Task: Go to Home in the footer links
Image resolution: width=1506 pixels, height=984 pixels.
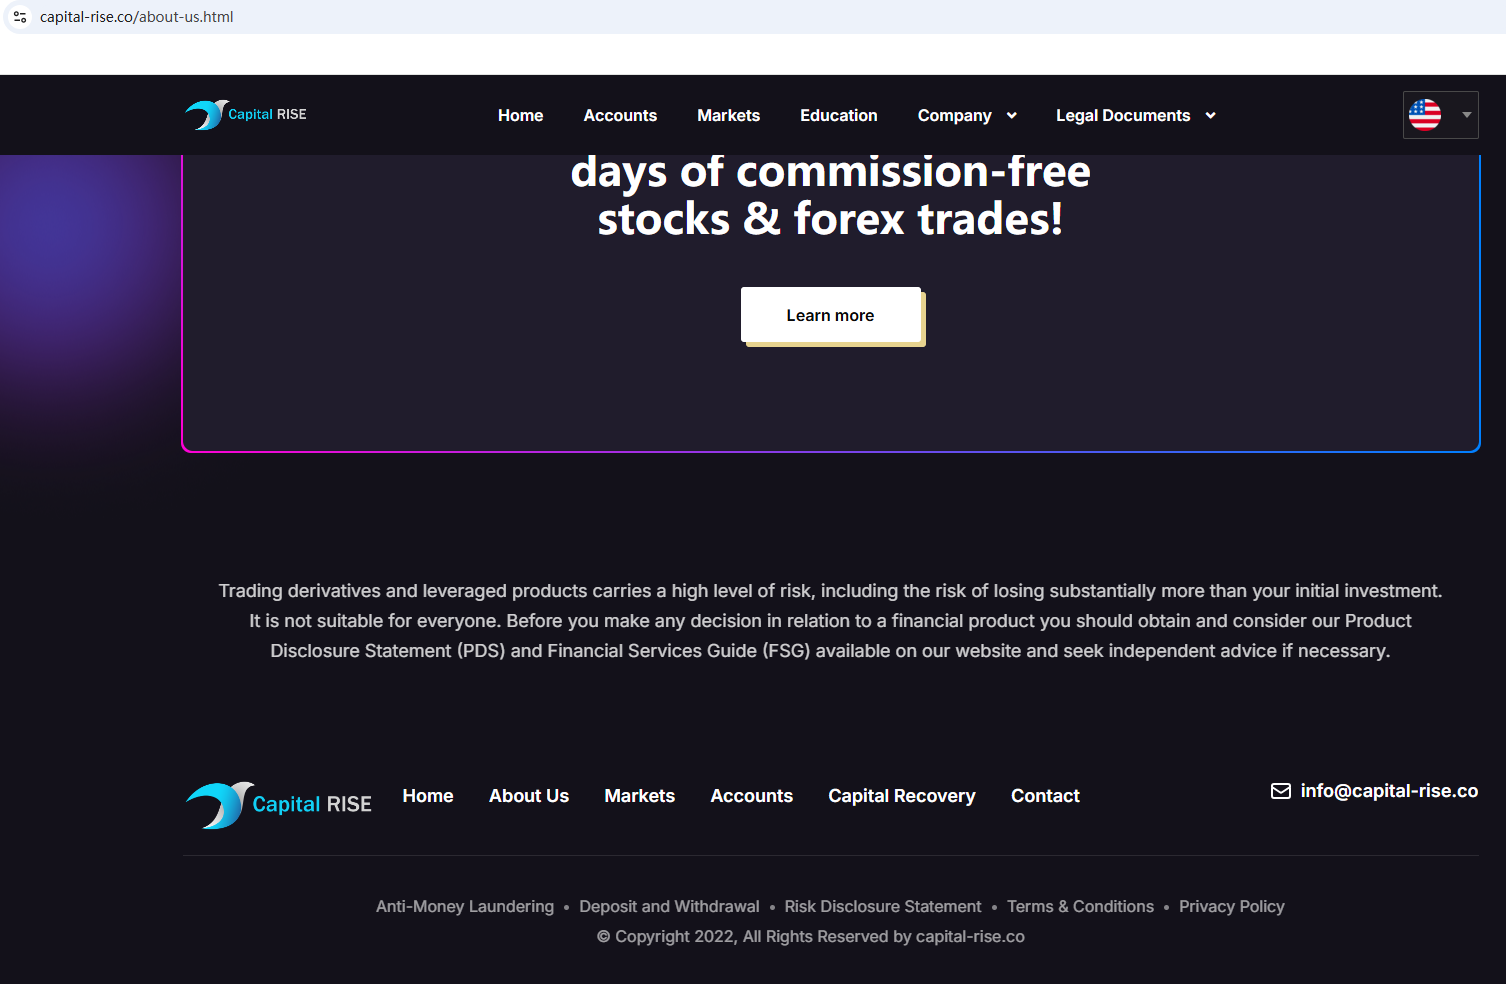Action: point(428,796)
